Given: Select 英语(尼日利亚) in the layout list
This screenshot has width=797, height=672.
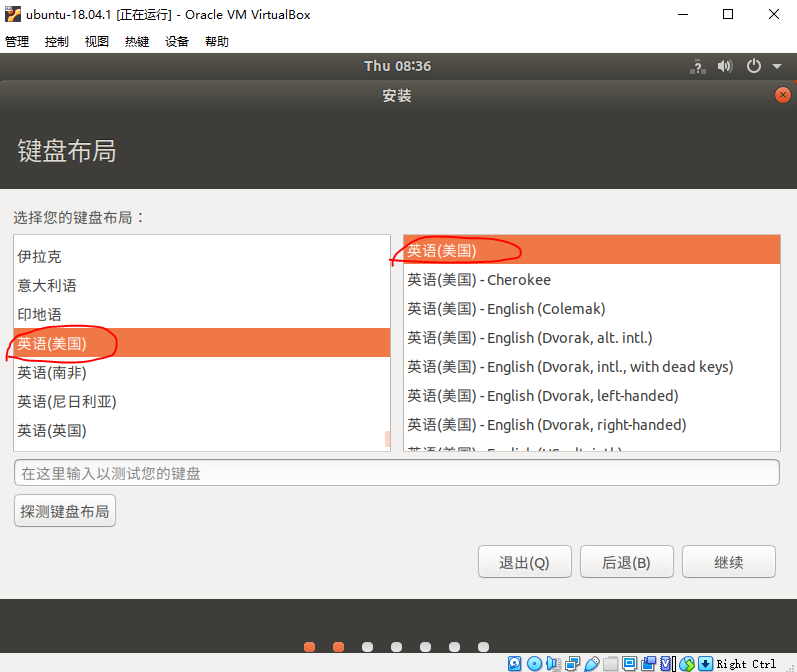Looking at the screenshot, I should [202, 401].
